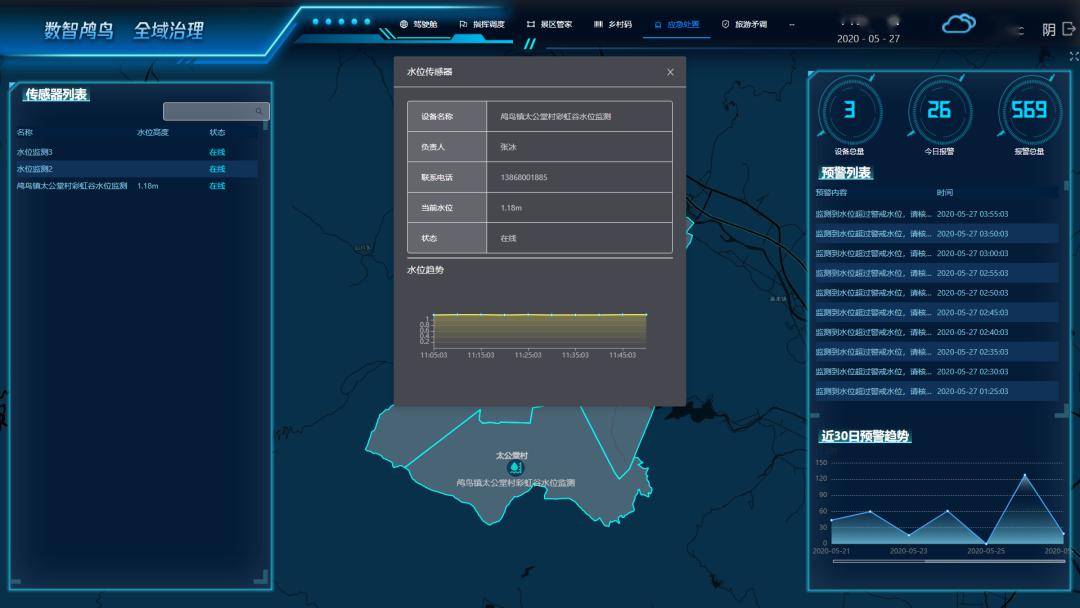This screenshot has width=1080, height=608.
Task: Click the logout icon at top right
Action: (x=1069, y=29)
